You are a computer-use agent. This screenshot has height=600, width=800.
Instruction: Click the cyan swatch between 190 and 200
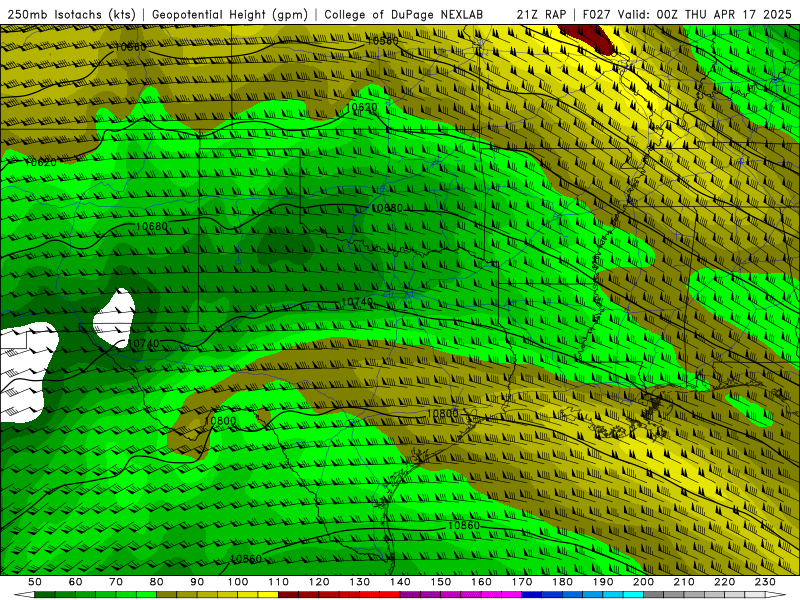(x=634, y=595)
